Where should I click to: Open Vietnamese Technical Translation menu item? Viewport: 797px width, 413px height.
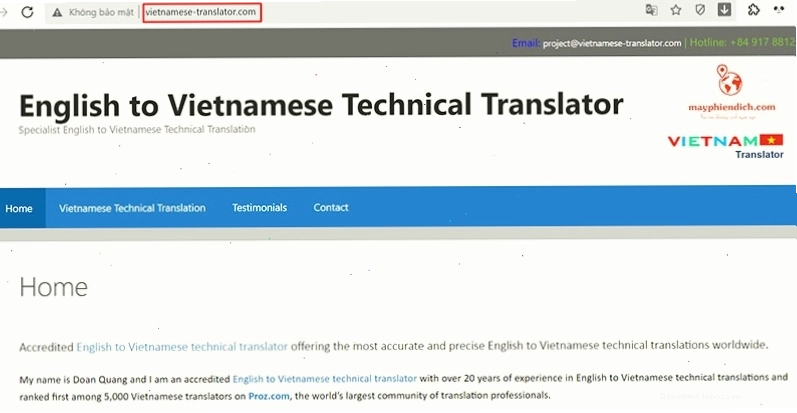[x=132, y=208]
